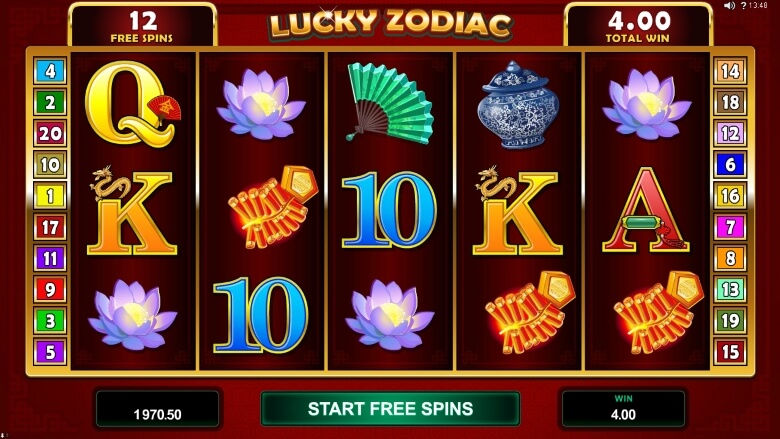Screen dimensions: 780x439
Task: Click the blue 10 in the middle reel
Action: click(x=390, y=210)
